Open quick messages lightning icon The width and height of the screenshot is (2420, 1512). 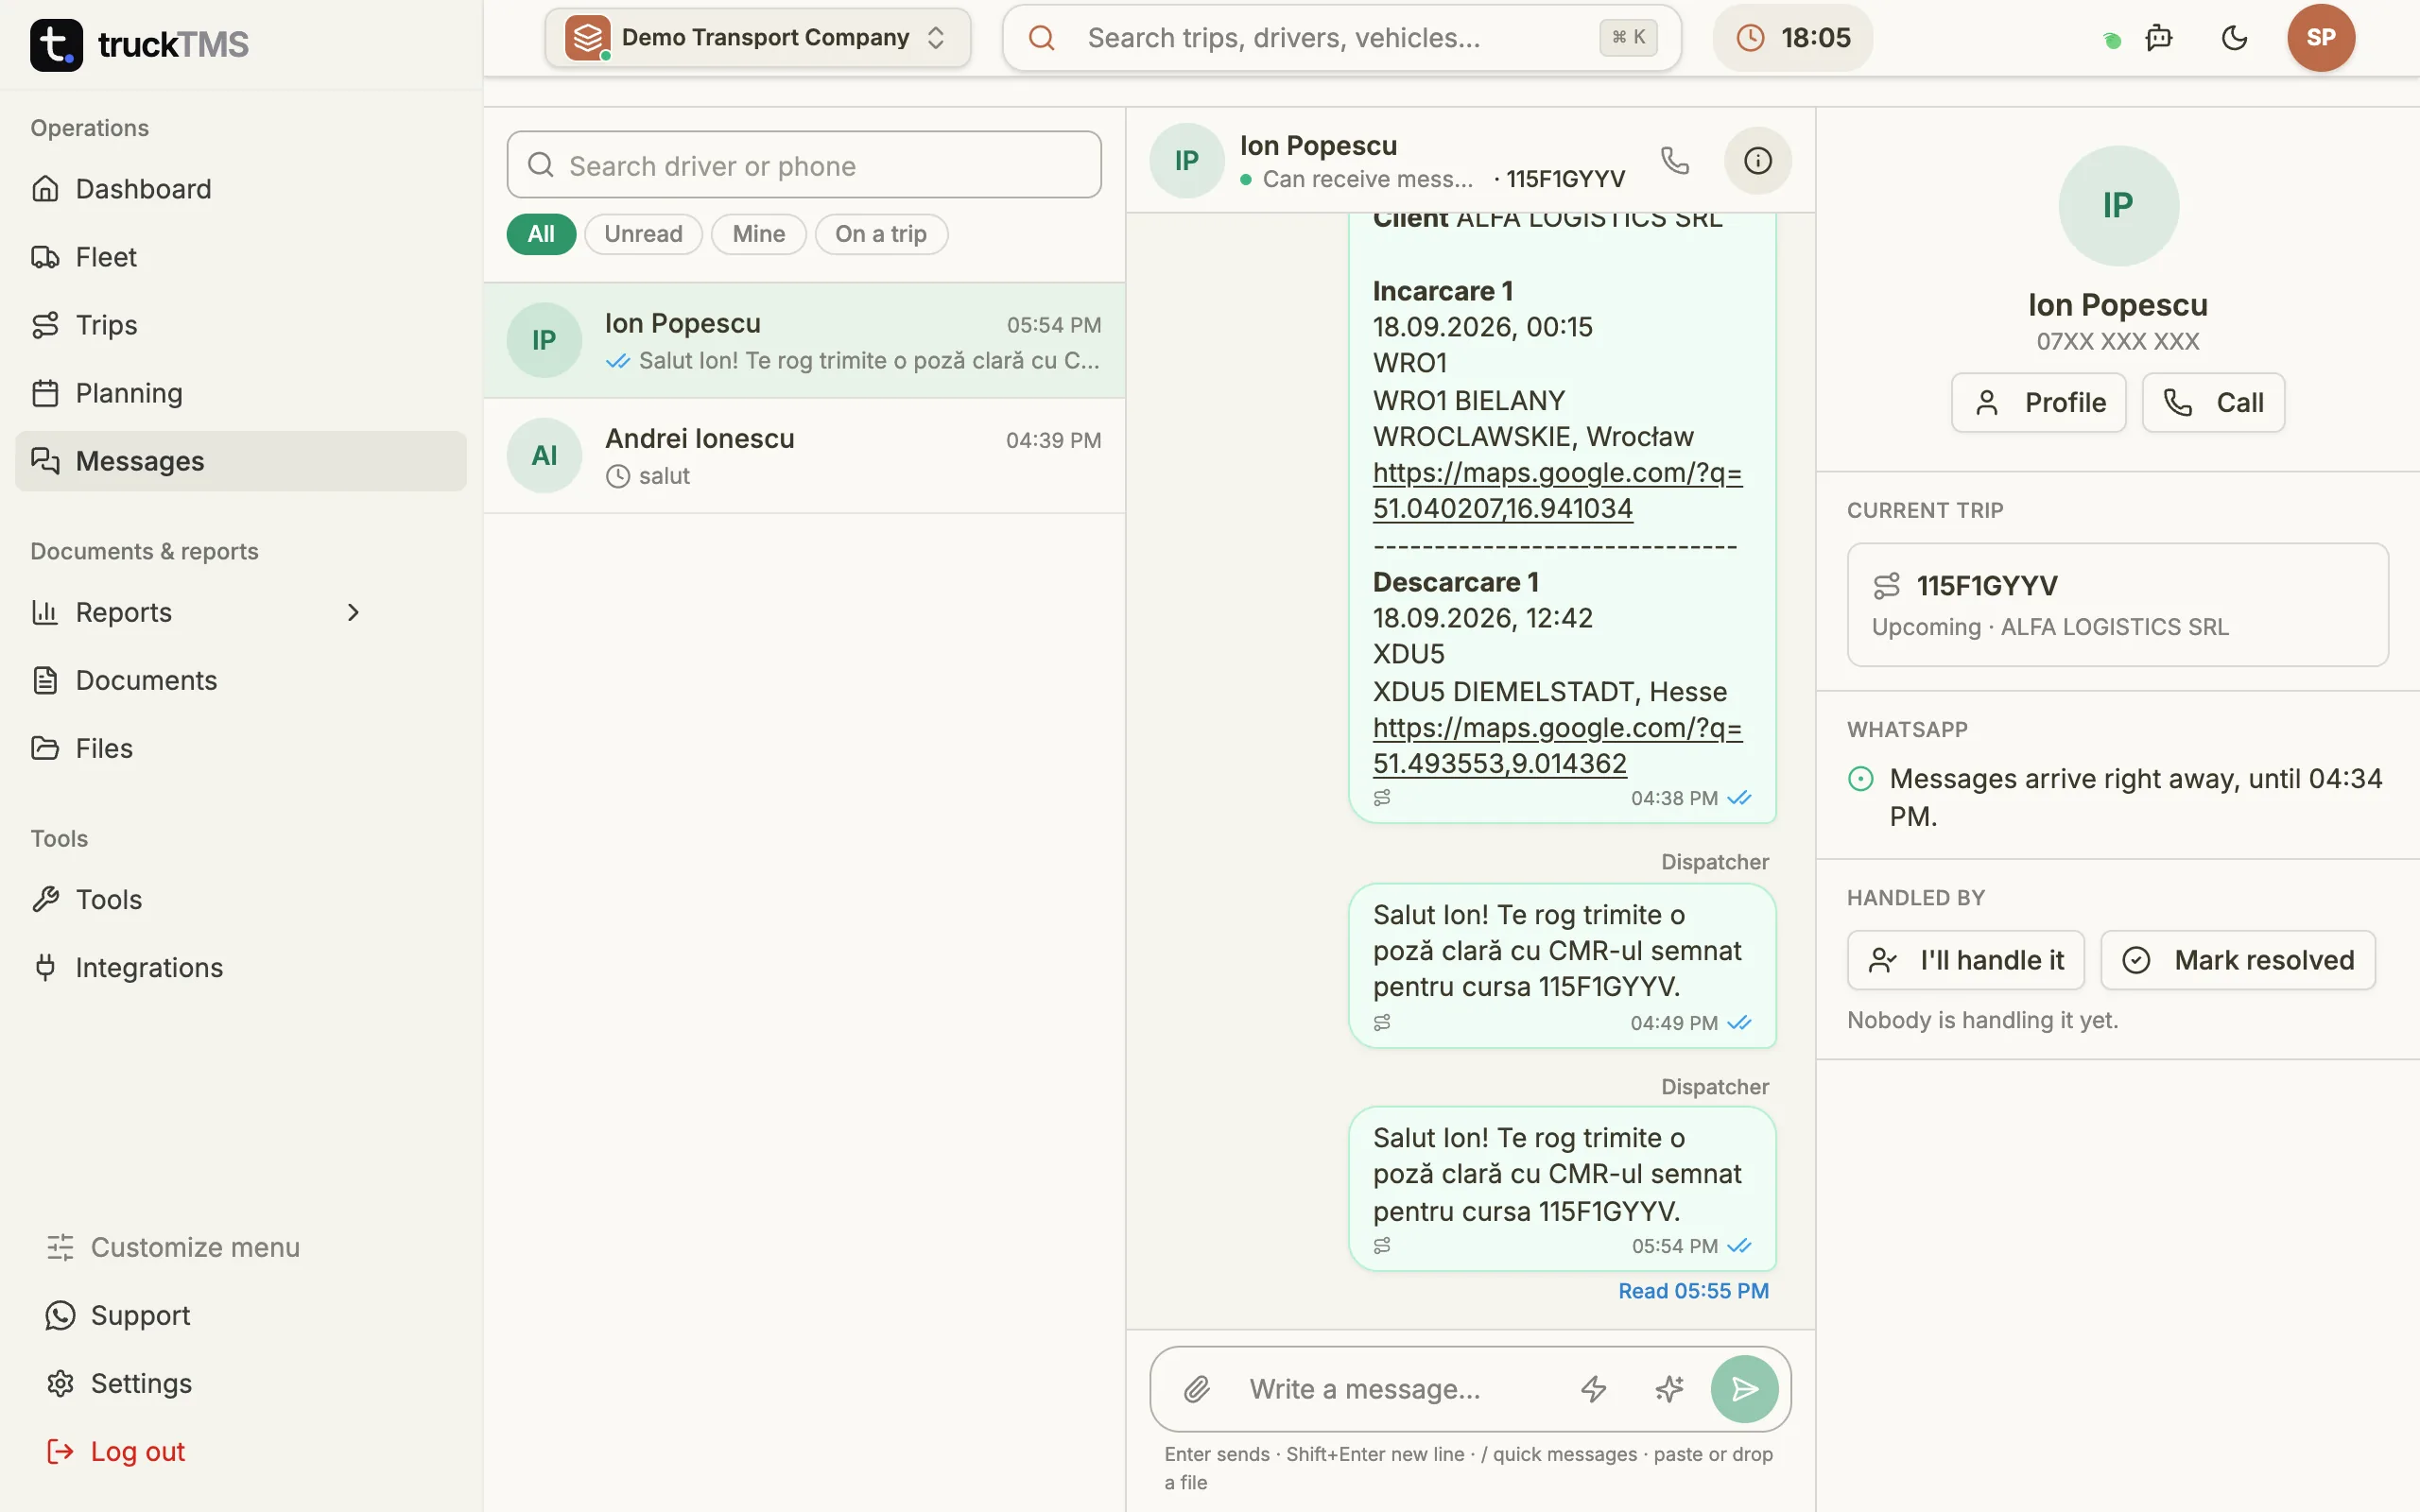pos(1593,1388)
